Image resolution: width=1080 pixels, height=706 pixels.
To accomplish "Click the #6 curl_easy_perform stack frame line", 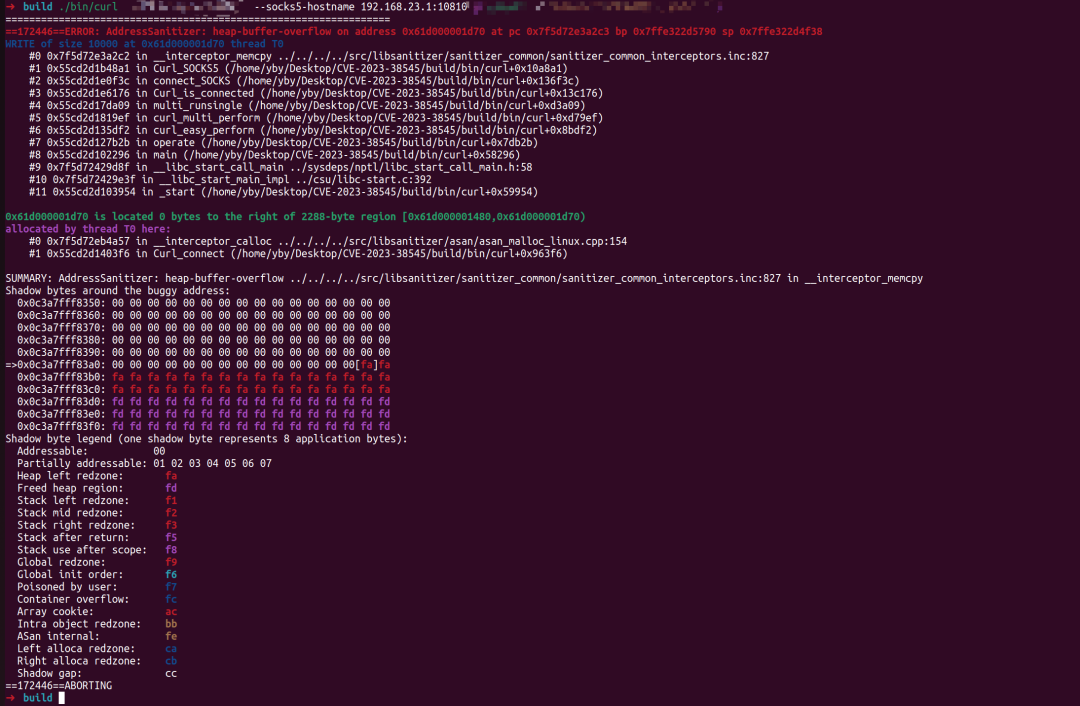I will [313, 130].
